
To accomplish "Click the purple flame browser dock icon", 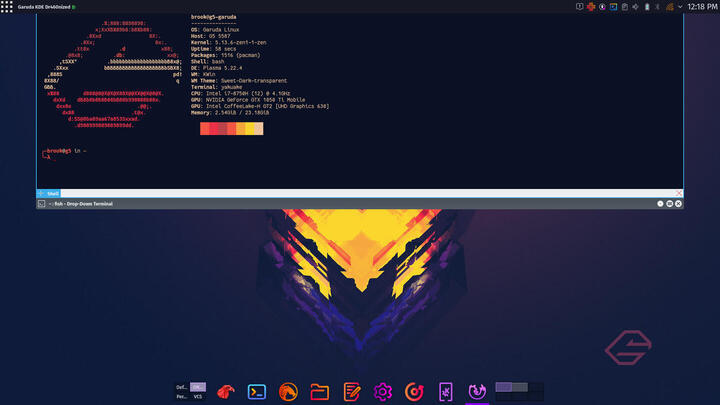I will click(477, 392).
